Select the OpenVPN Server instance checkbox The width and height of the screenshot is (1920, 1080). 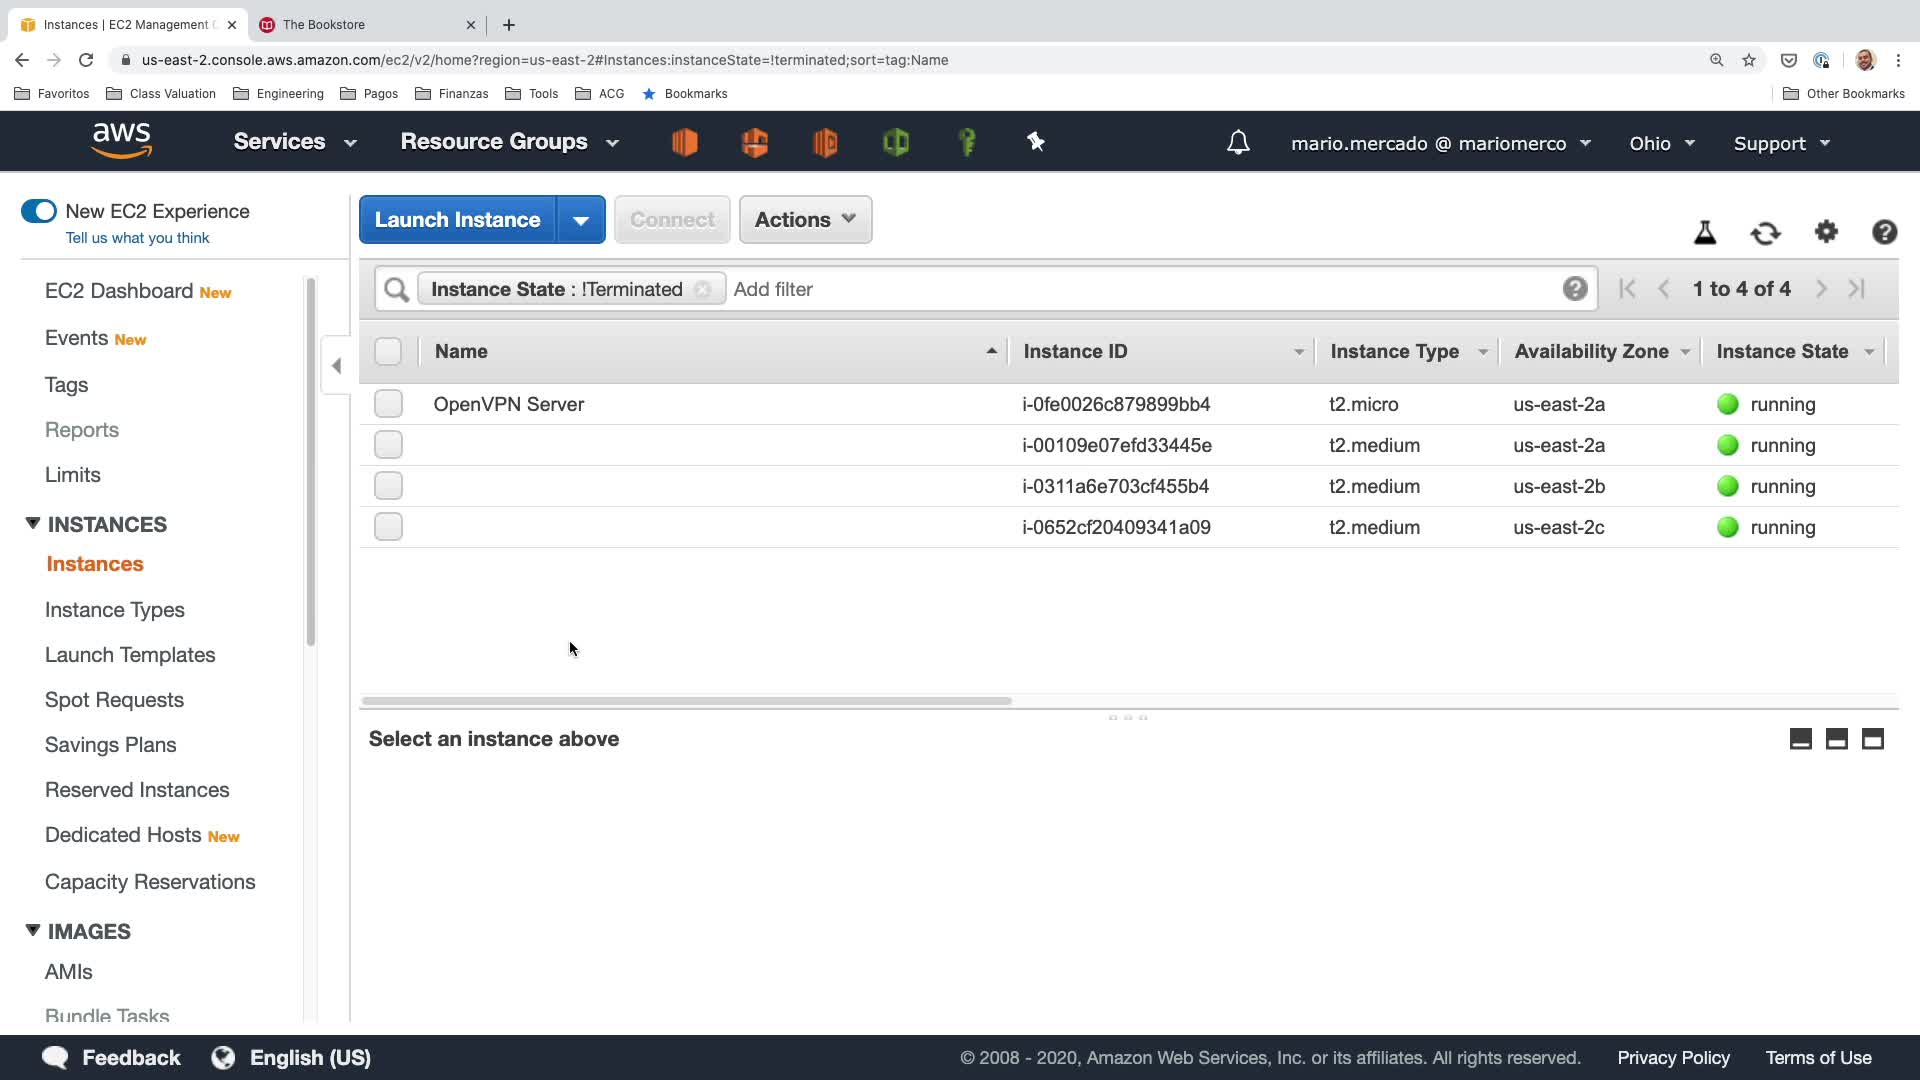click(x=388, y=404)
